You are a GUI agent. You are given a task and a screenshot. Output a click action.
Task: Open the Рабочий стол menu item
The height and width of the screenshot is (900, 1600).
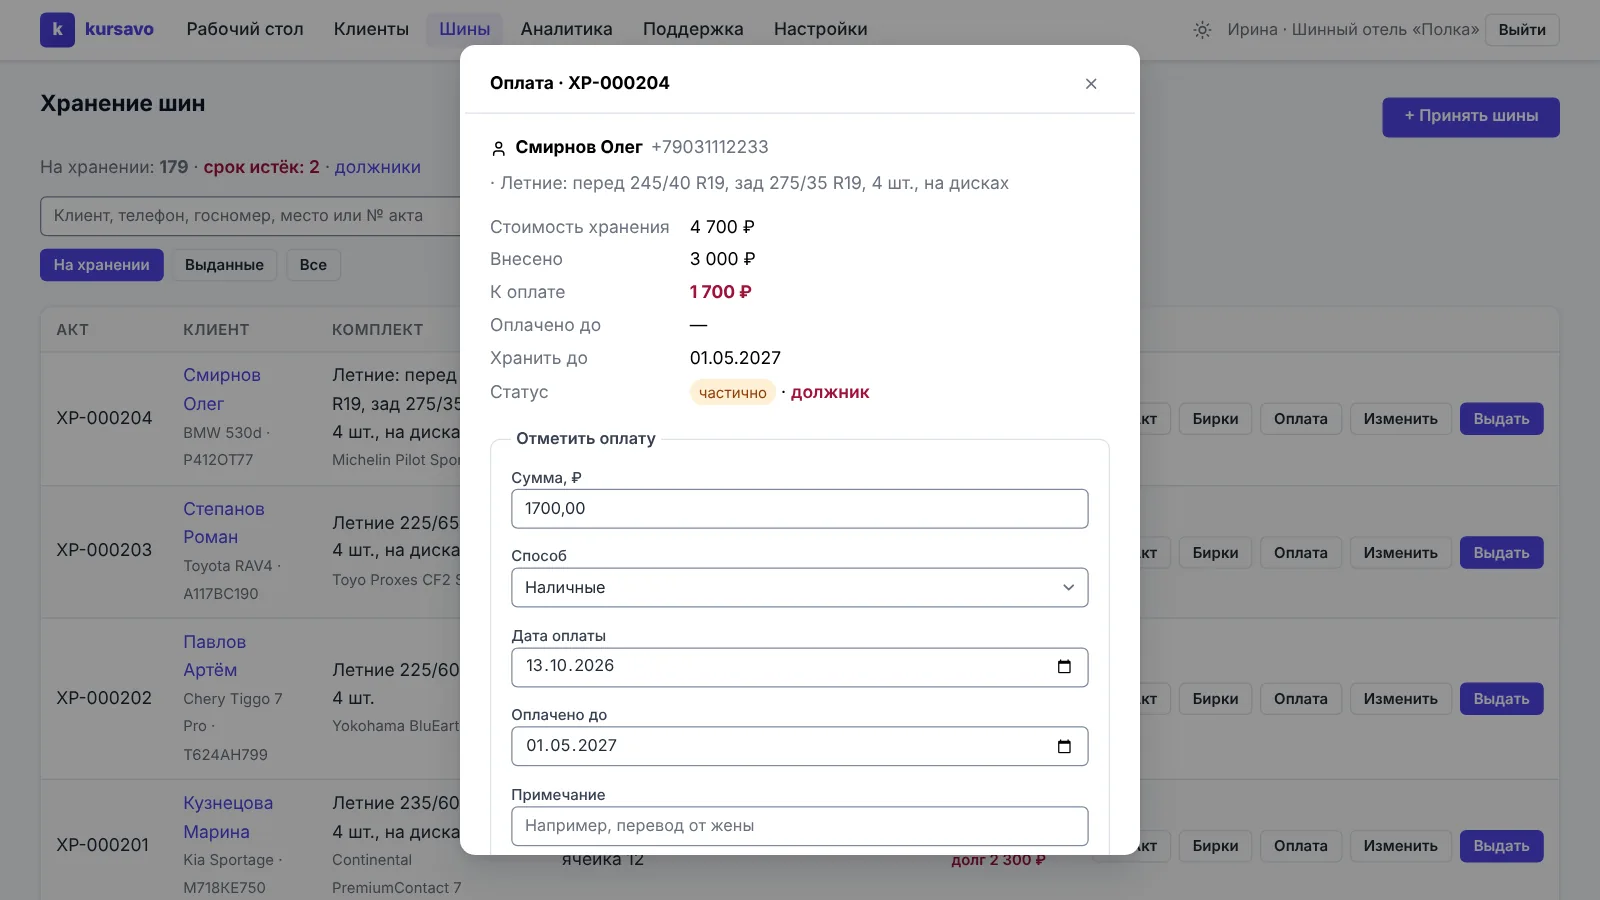[244, 29]
